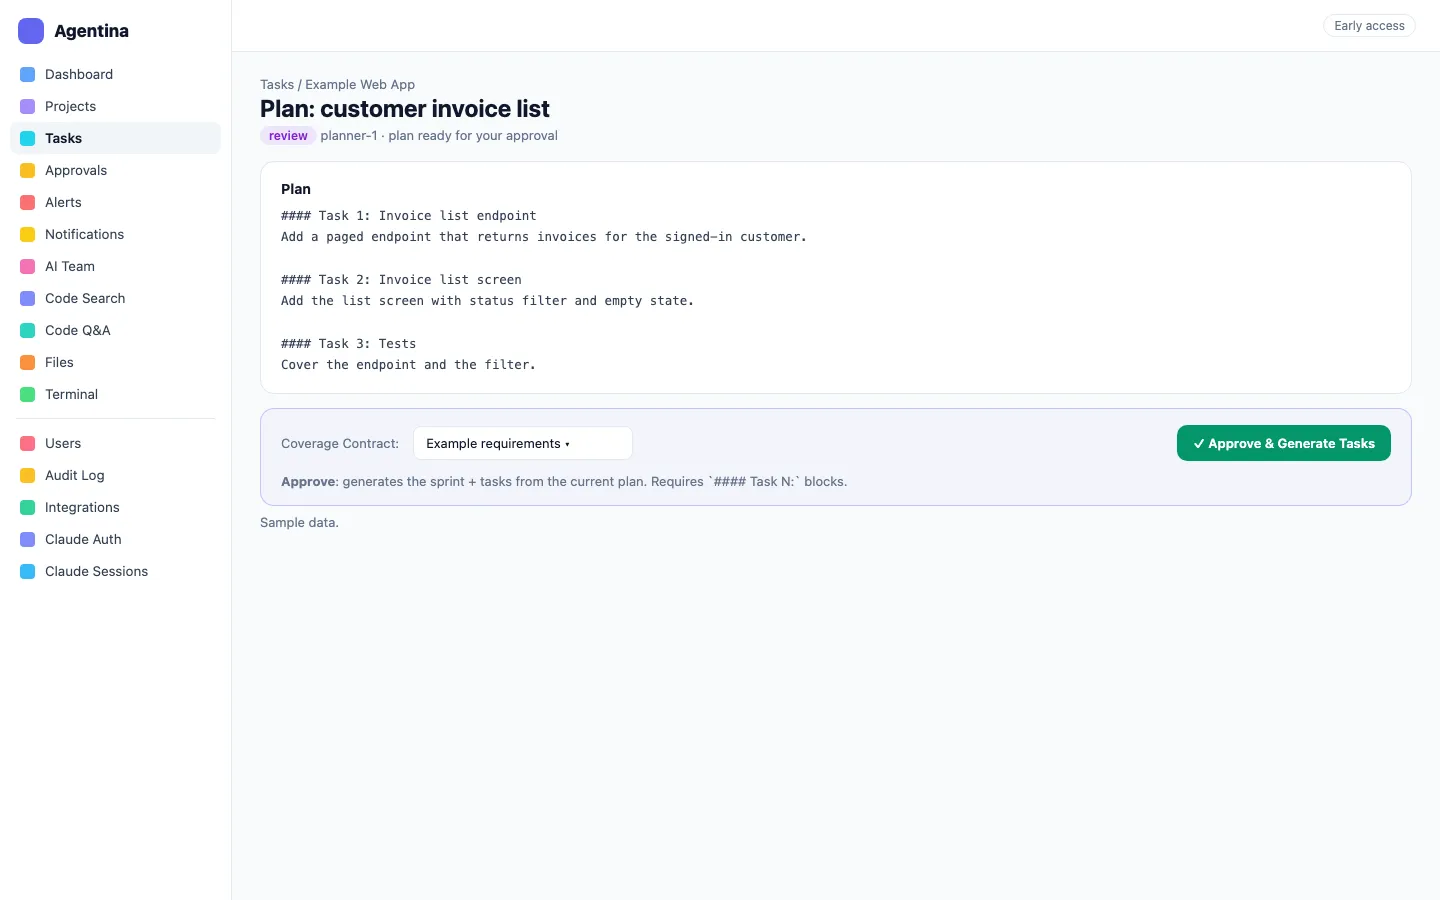Click 'Cover the endpoint and the filter.' text
Image resolution: width=1440 pixels, height=900 pixels.
point(409,365)
